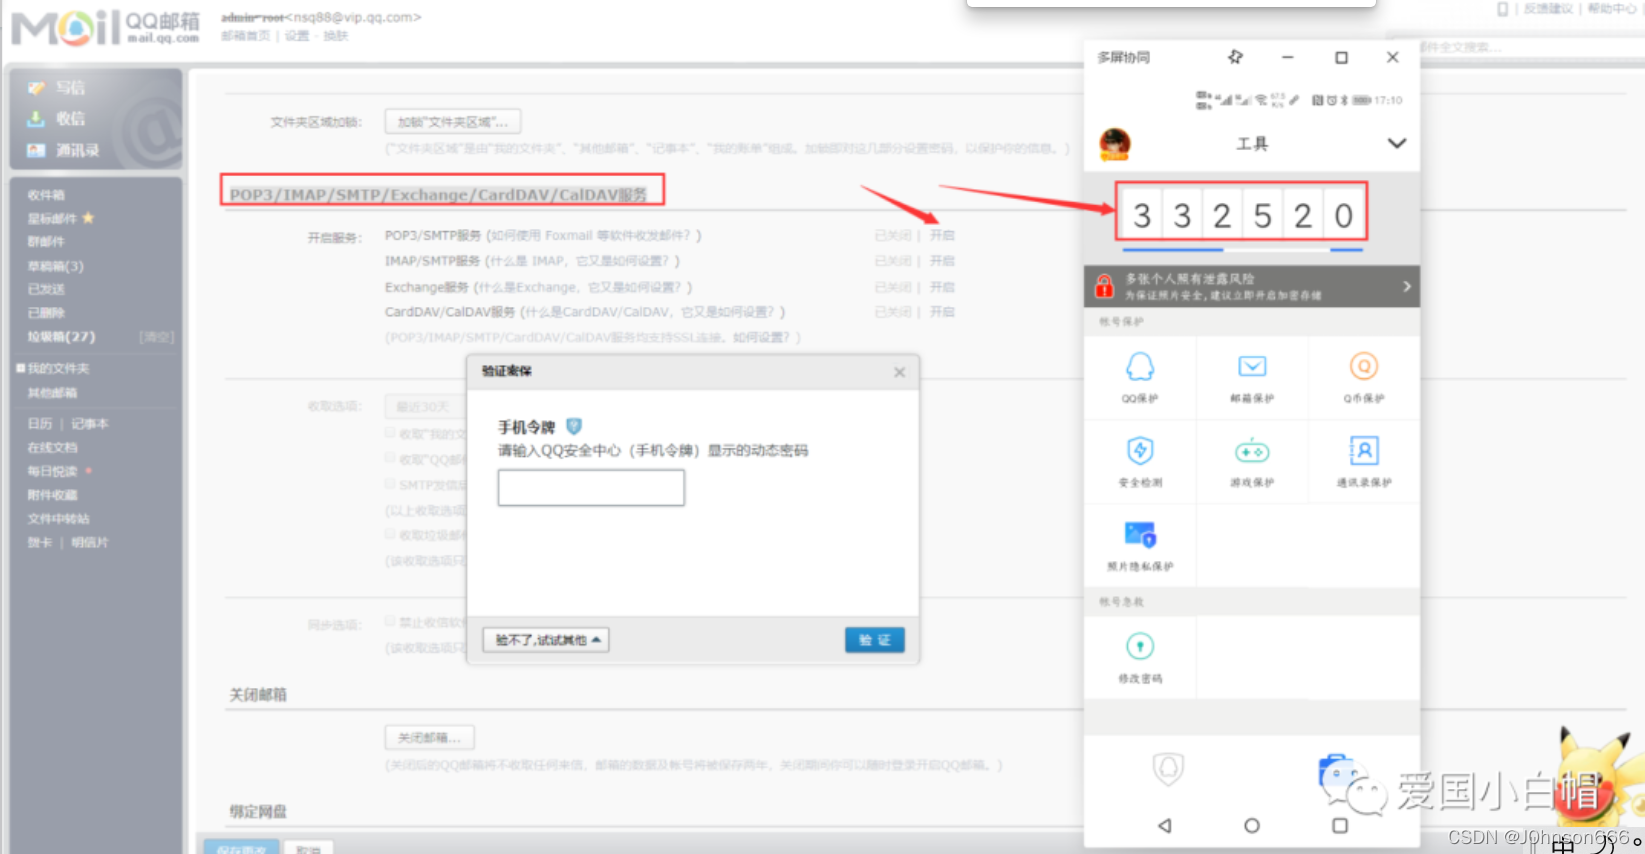Open 日历 in the sidebar
Screen dimensions: 1645x854
(40, 424)
